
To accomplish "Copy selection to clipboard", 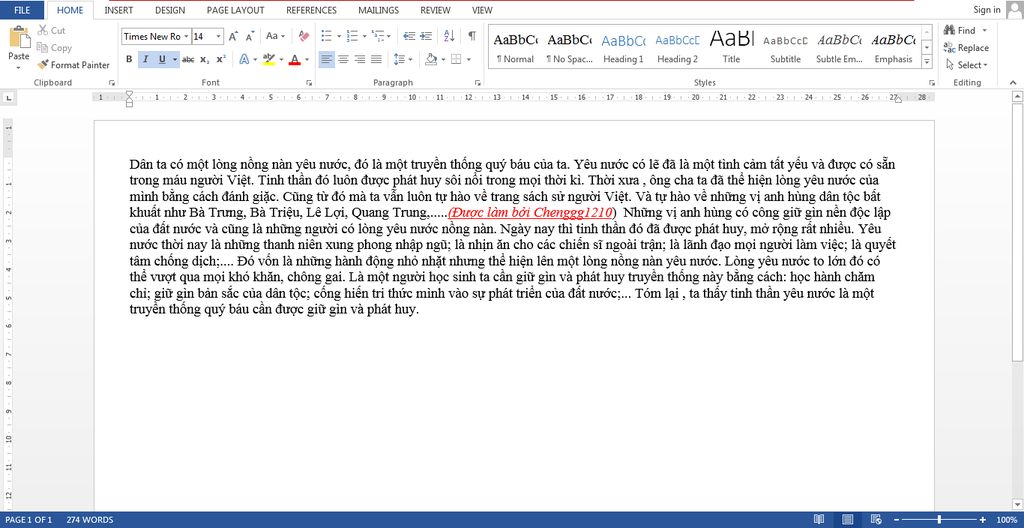I will click(x=54, y=48).
